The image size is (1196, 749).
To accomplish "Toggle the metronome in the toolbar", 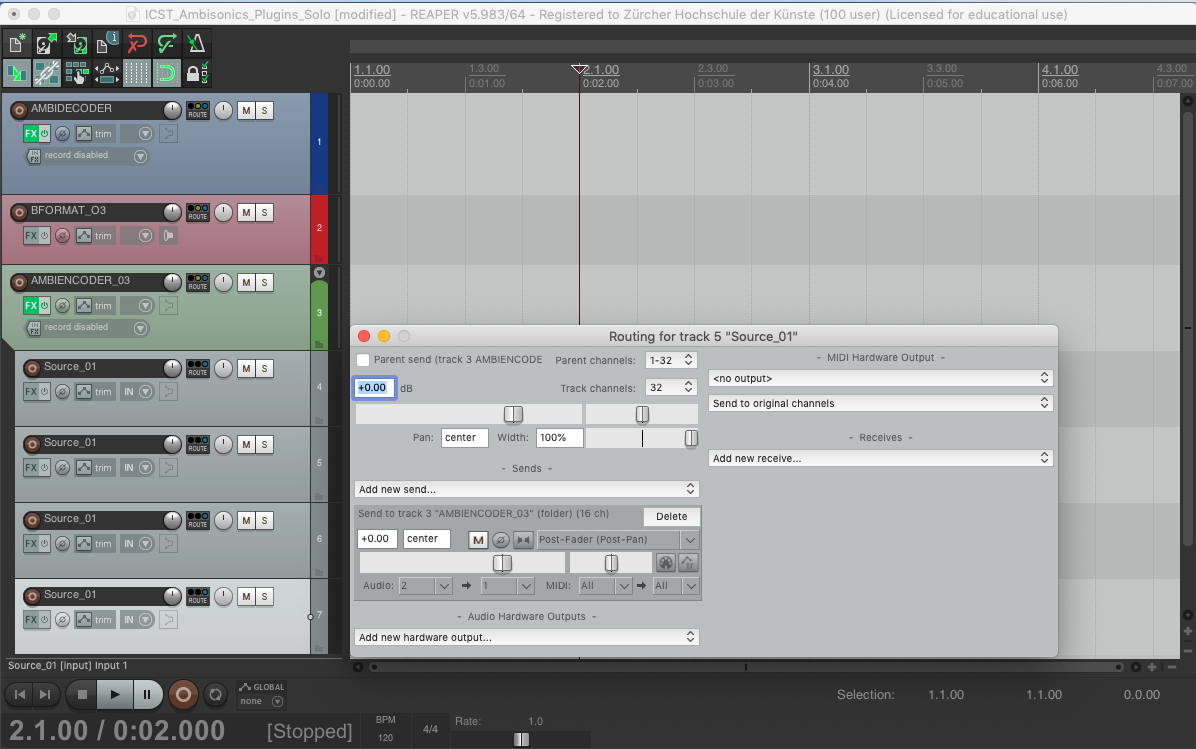I will click(x=197, y=43).
